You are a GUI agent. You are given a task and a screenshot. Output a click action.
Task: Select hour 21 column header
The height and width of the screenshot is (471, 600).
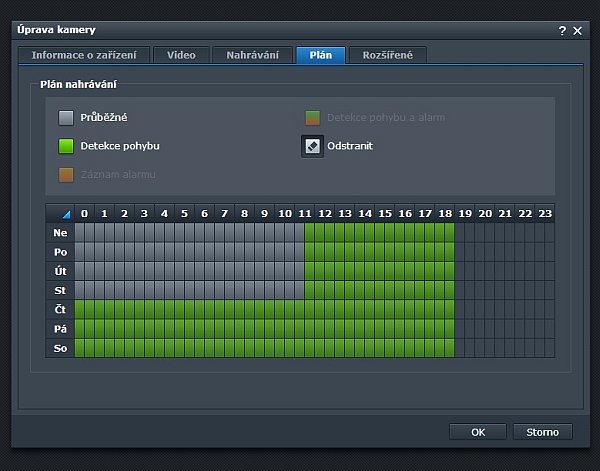click(x=505, y=213)
